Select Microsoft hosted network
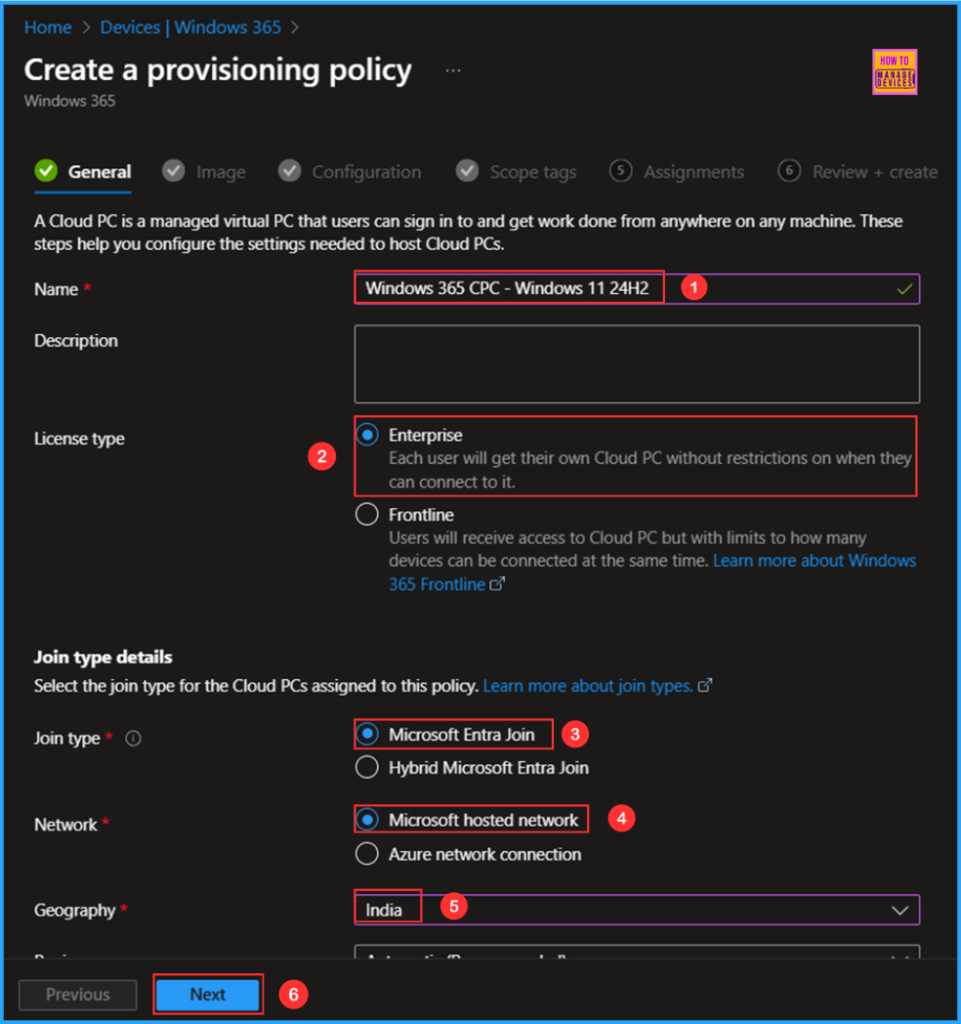 click(367, 820)
